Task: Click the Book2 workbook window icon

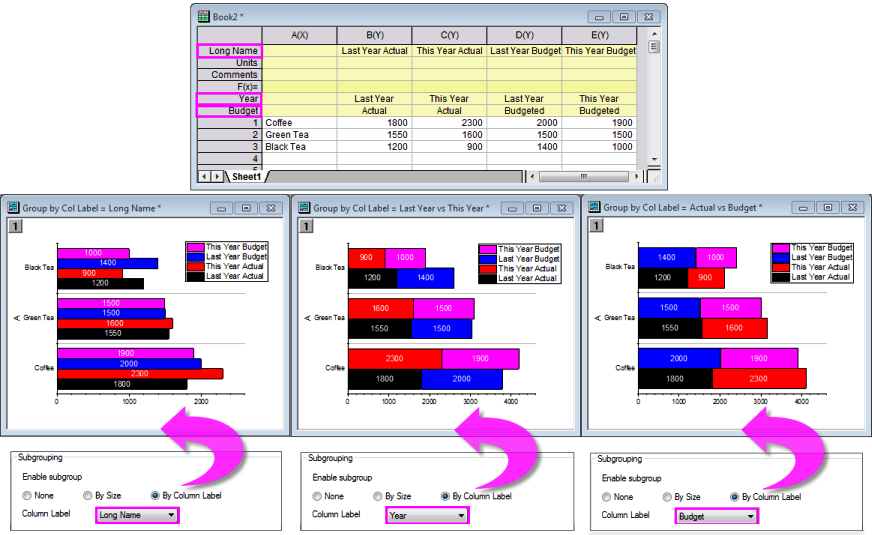Action: coord(204,16)
